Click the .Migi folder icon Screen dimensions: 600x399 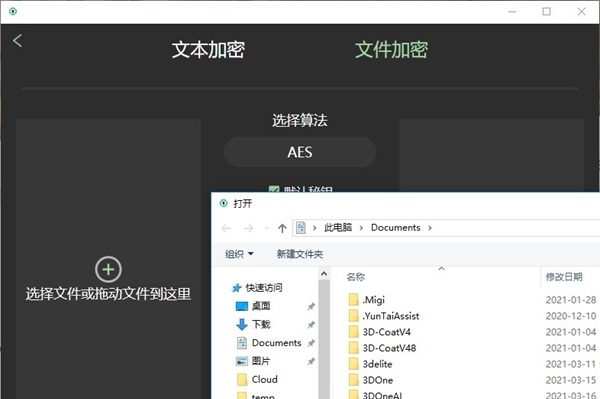(x=354, y=300)
